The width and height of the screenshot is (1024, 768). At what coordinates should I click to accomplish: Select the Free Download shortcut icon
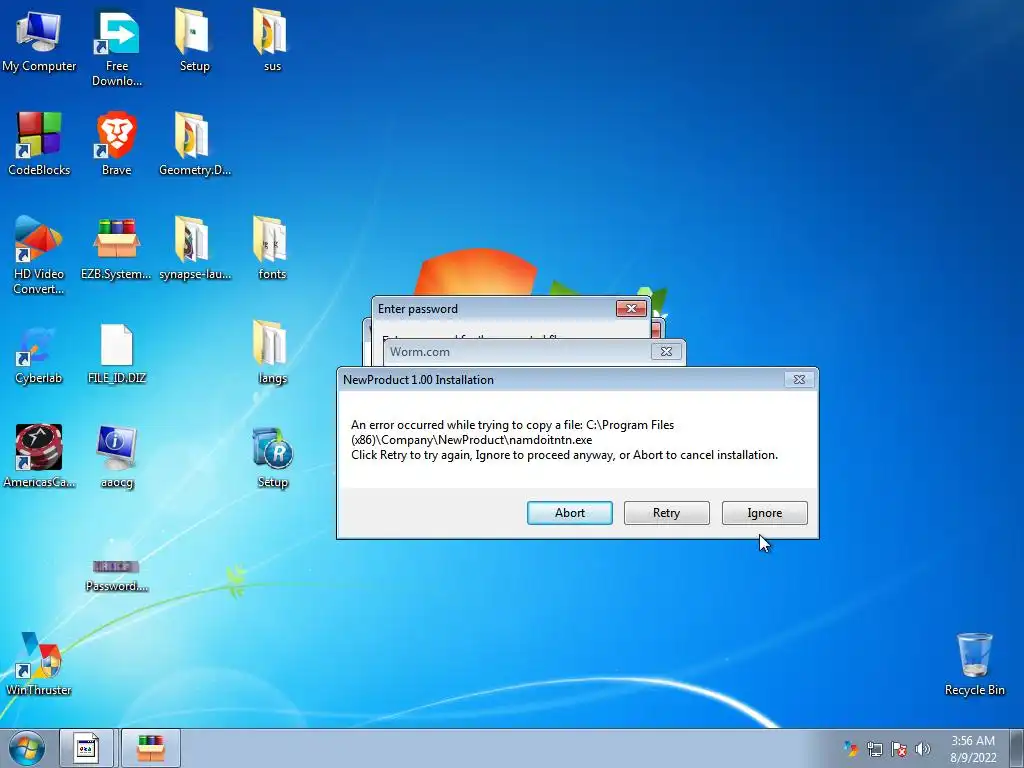(x=117, y=48)
